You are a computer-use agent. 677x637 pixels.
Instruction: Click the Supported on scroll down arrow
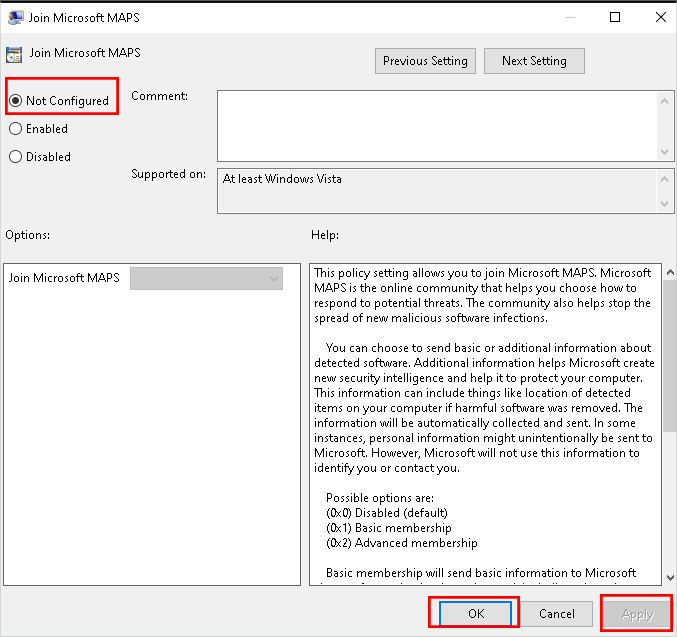(x=664, y=203)
